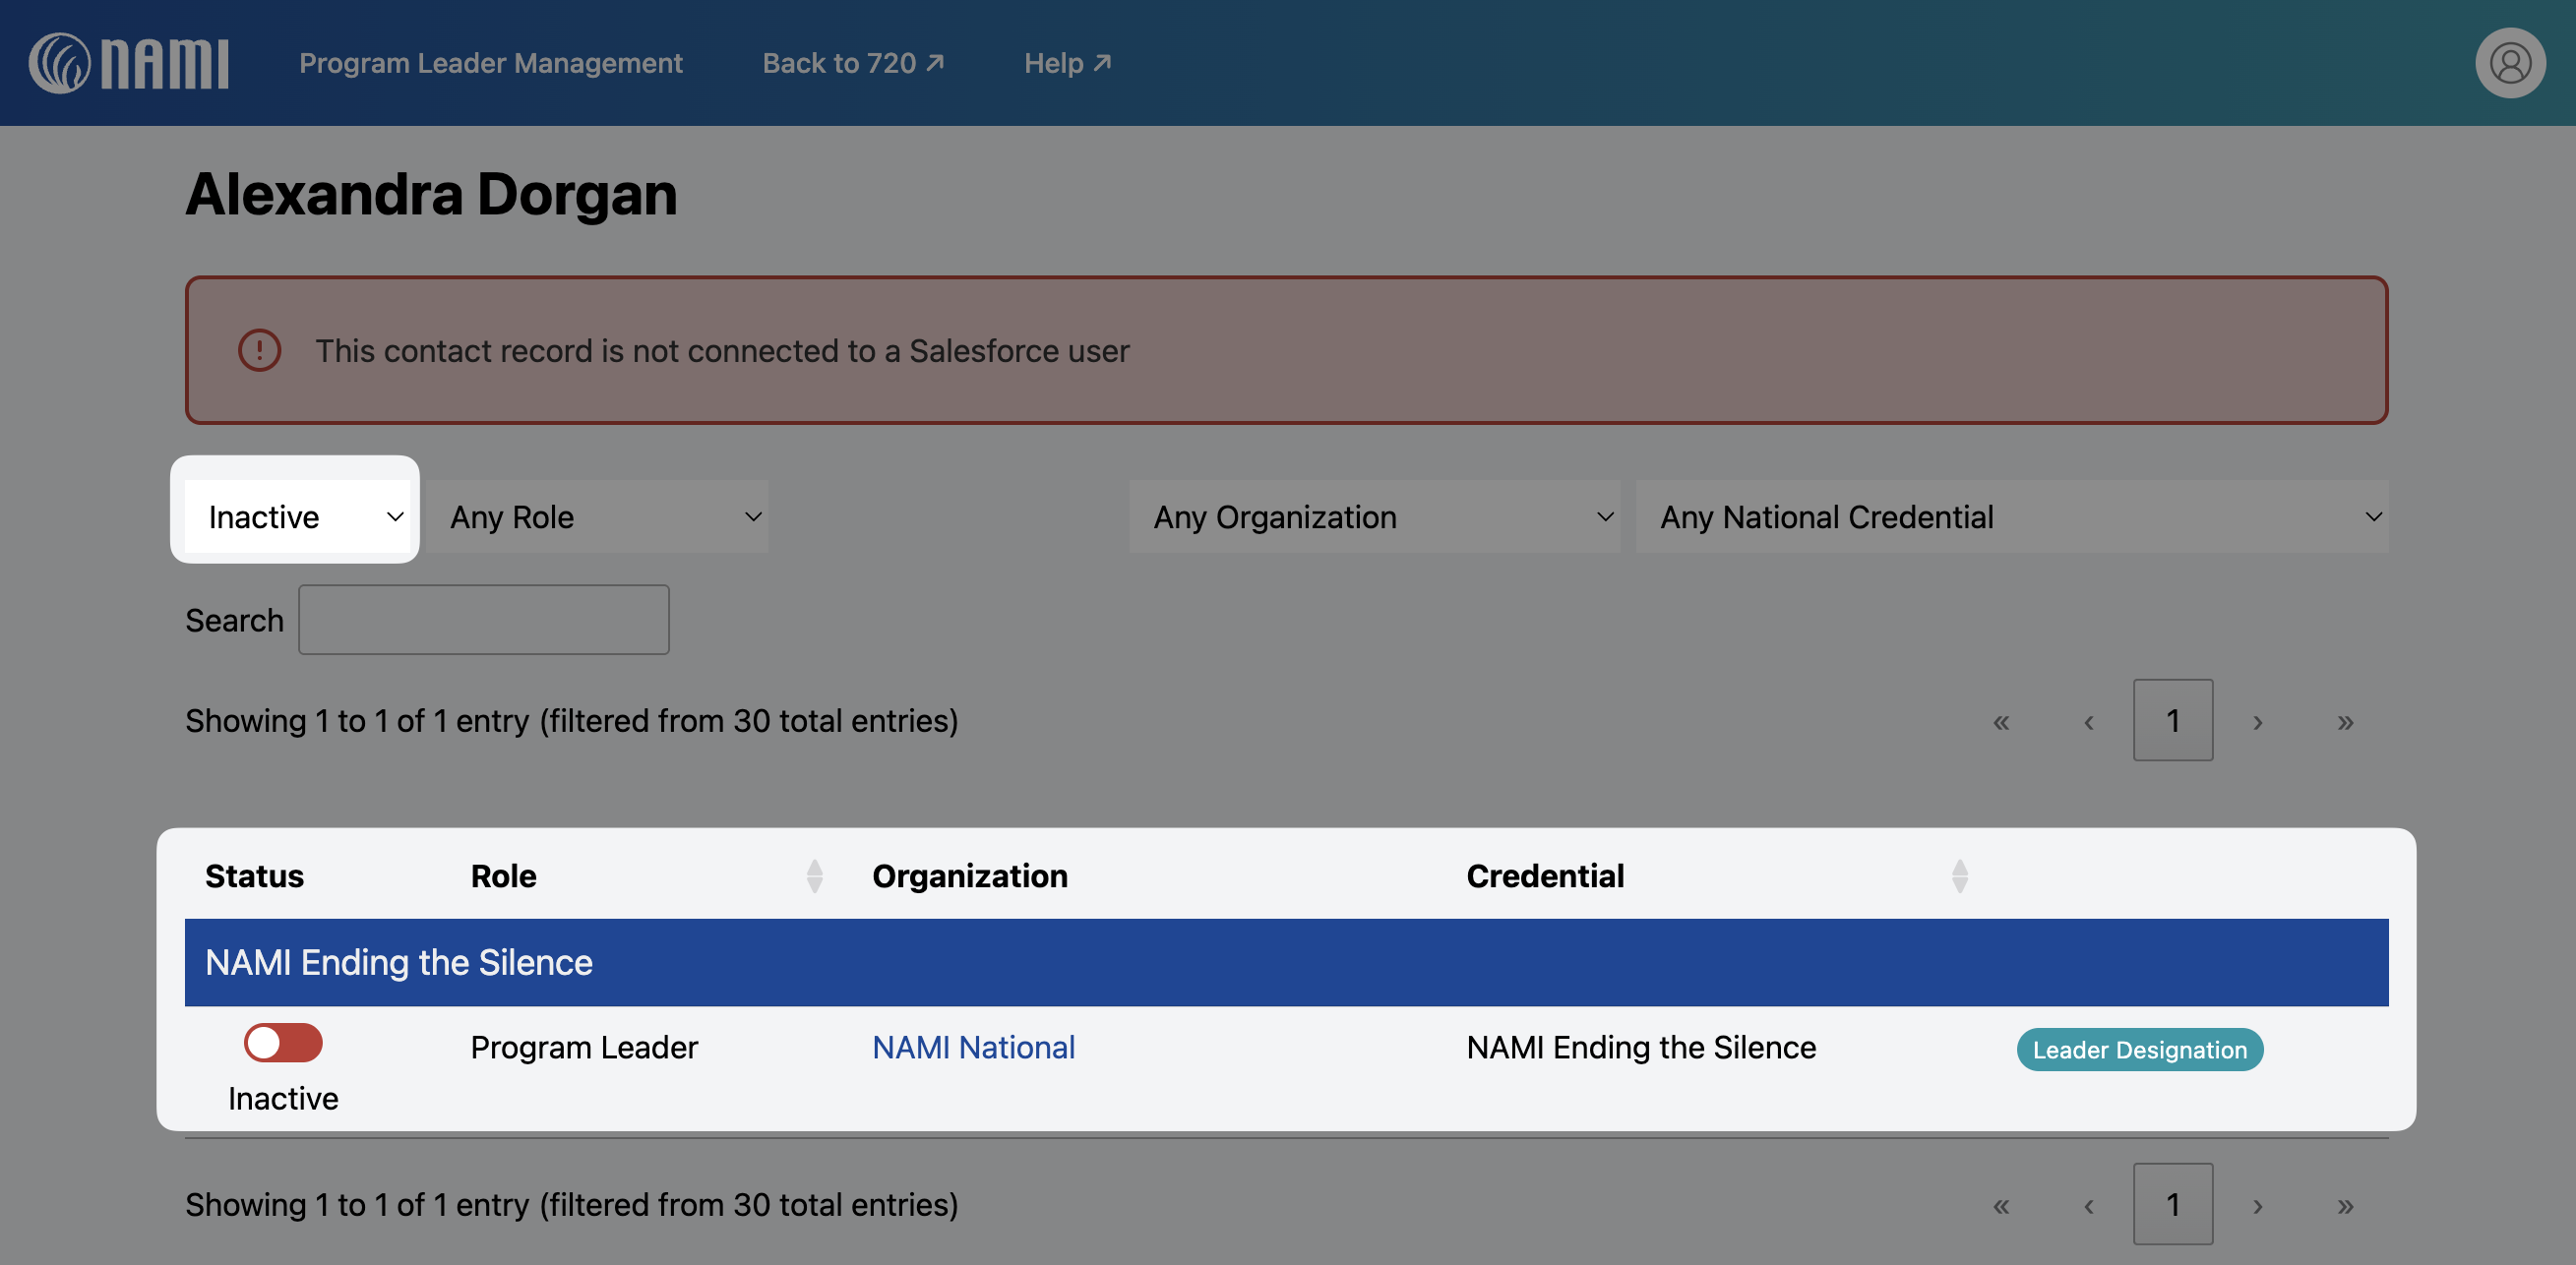
Task: Expand the Any Role dropdown
Action: (x=598, y=517)
